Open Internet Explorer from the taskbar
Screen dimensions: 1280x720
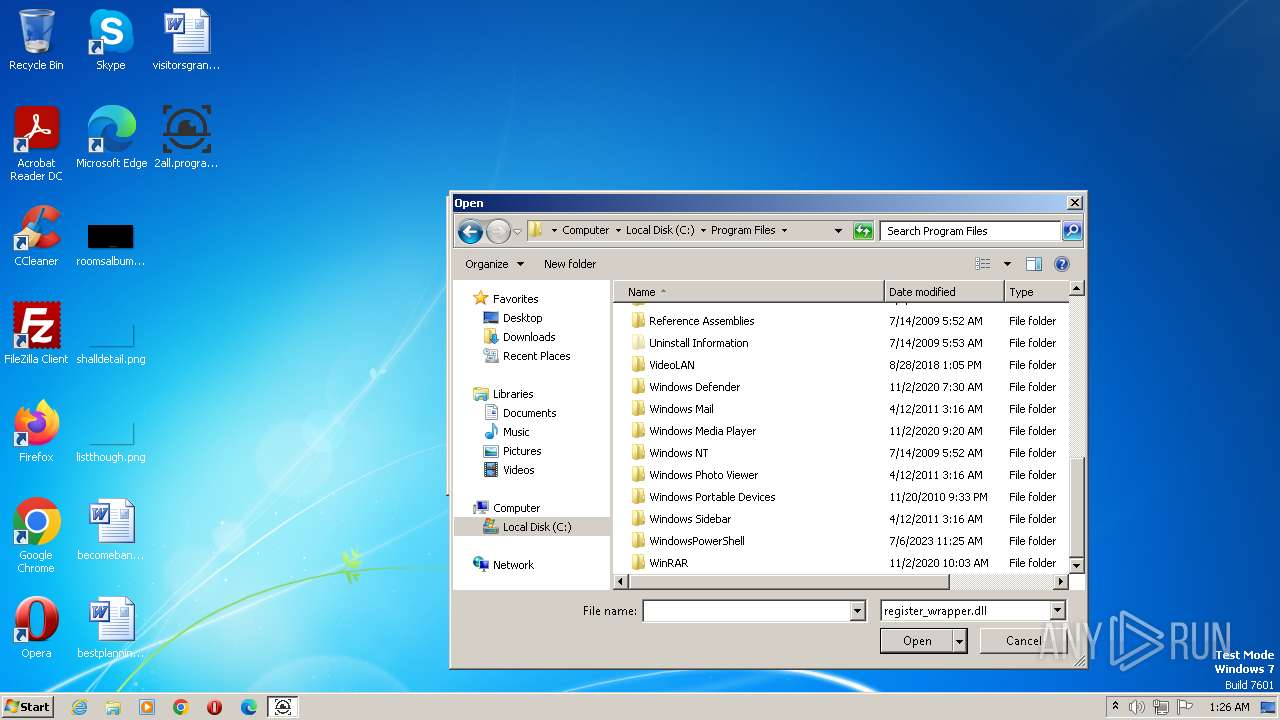79,707
